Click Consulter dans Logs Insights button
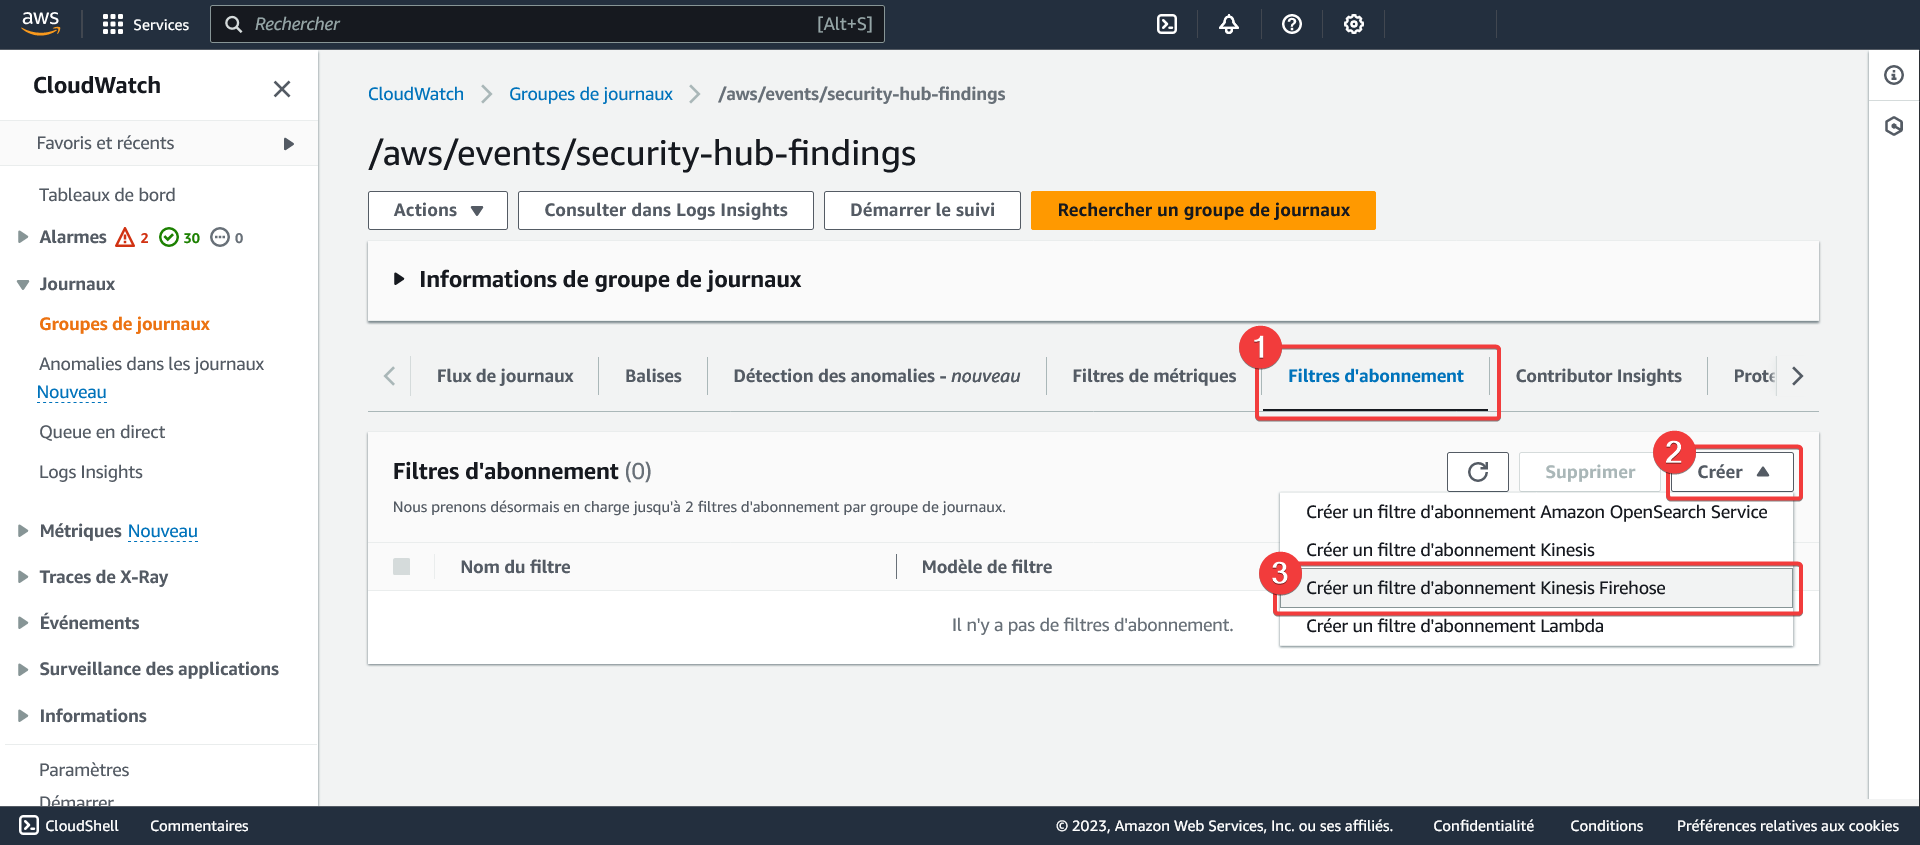Image resolution: width=1920 pixels, height=845 pixels. pos(666,210)
